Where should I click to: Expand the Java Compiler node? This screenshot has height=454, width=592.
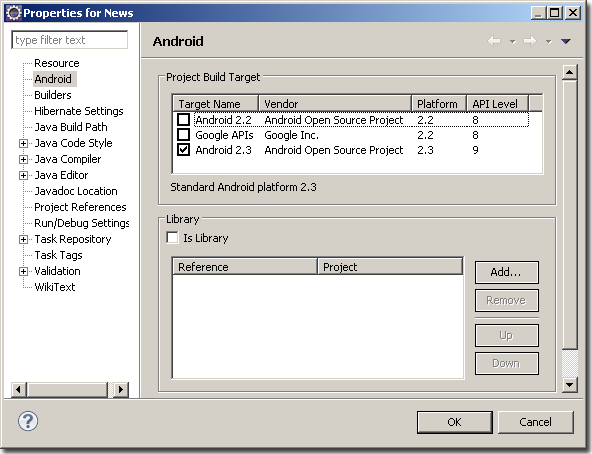[23, 159]
